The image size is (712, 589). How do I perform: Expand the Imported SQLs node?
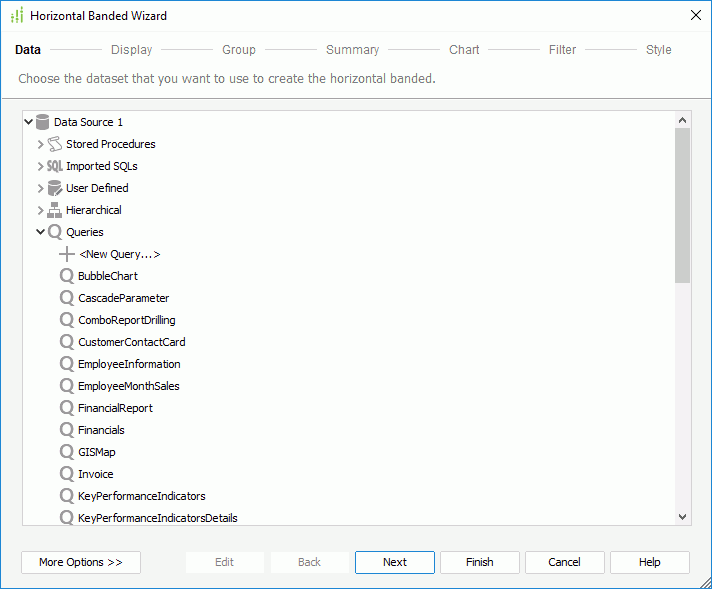point(40,166)
